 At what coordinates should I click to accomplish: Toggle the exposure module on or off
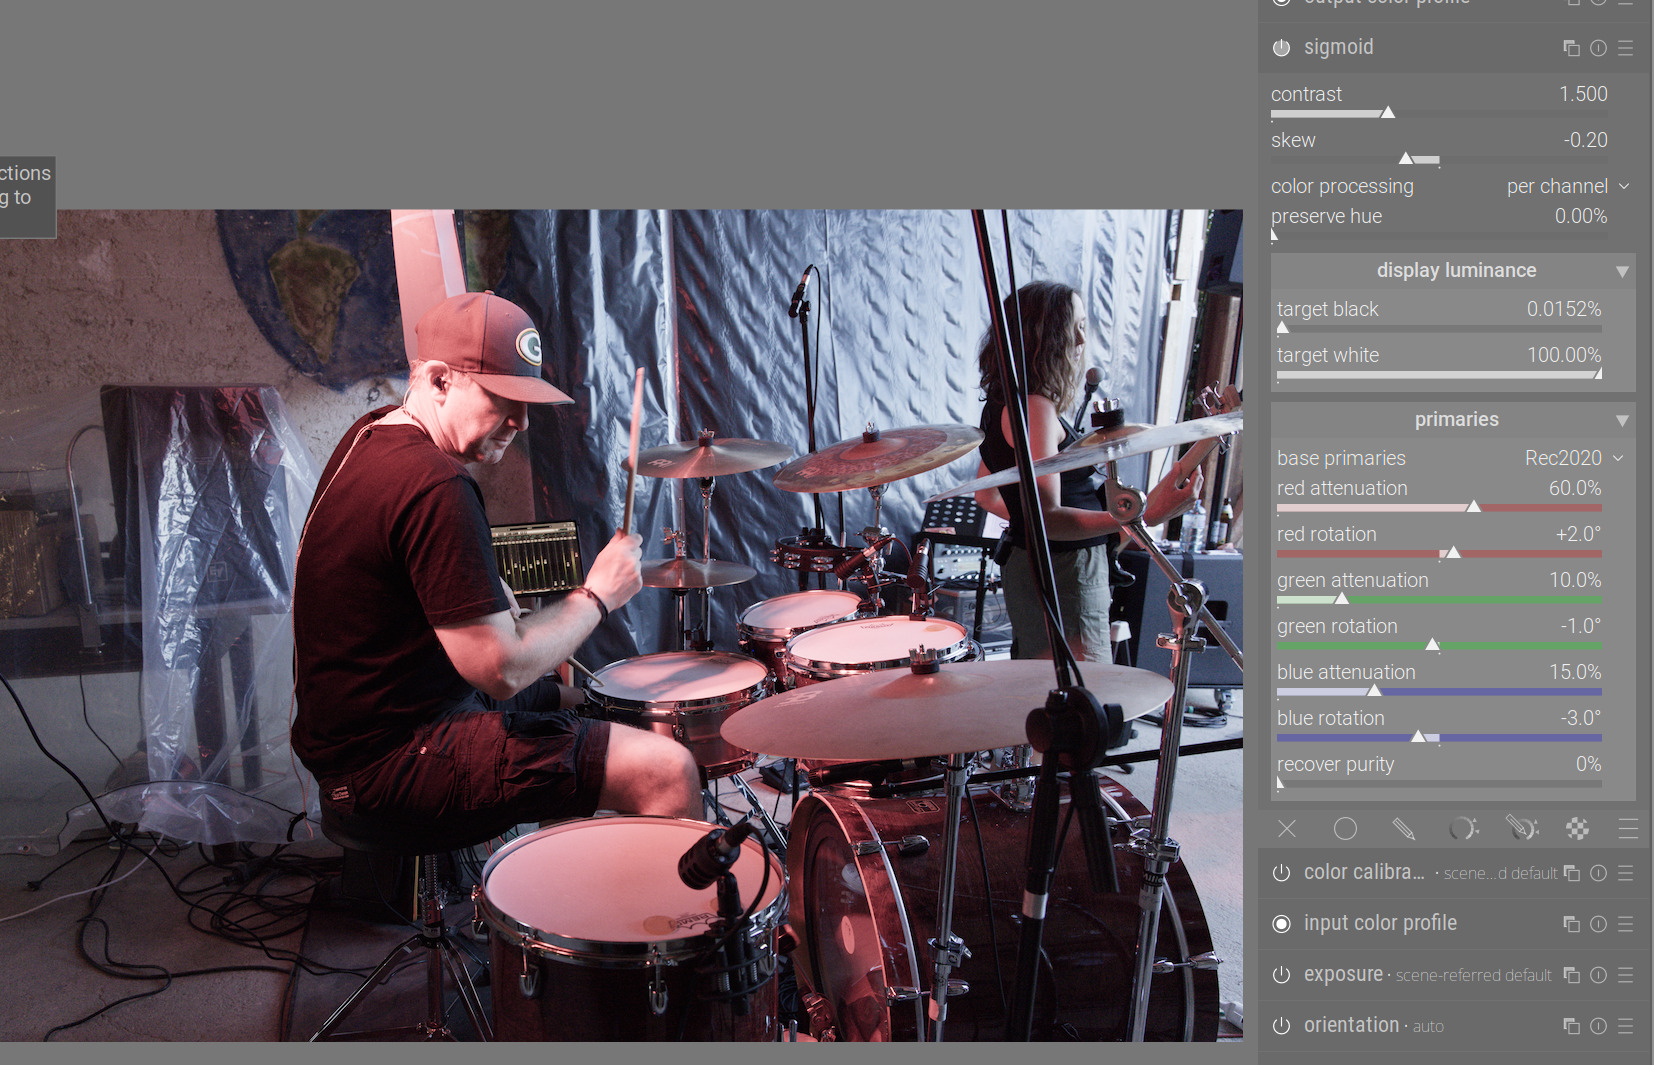pyautogui.click(x=1281, y=975)
